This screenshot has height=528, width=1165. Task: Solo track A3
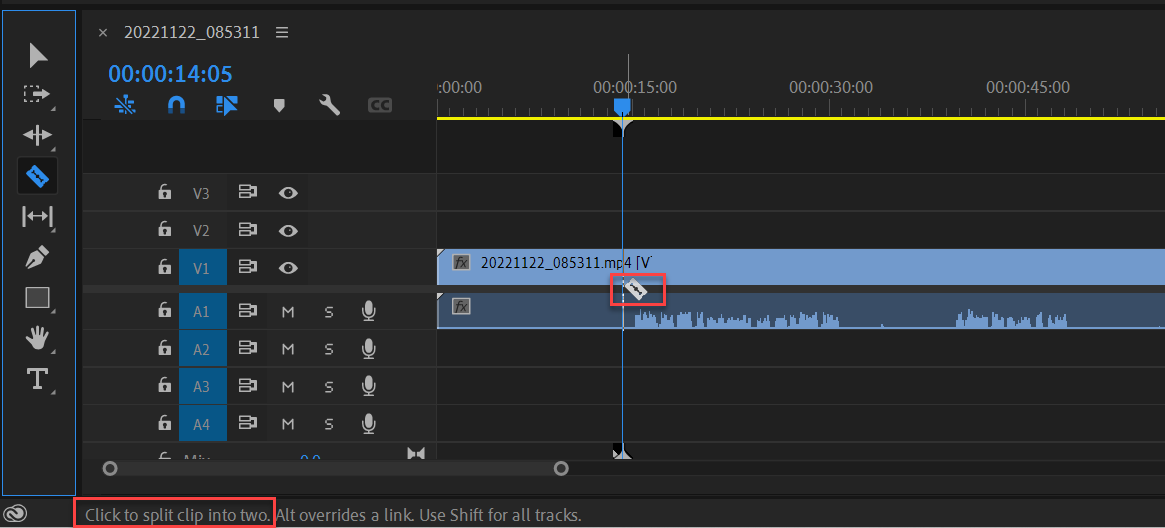[328, 386]
